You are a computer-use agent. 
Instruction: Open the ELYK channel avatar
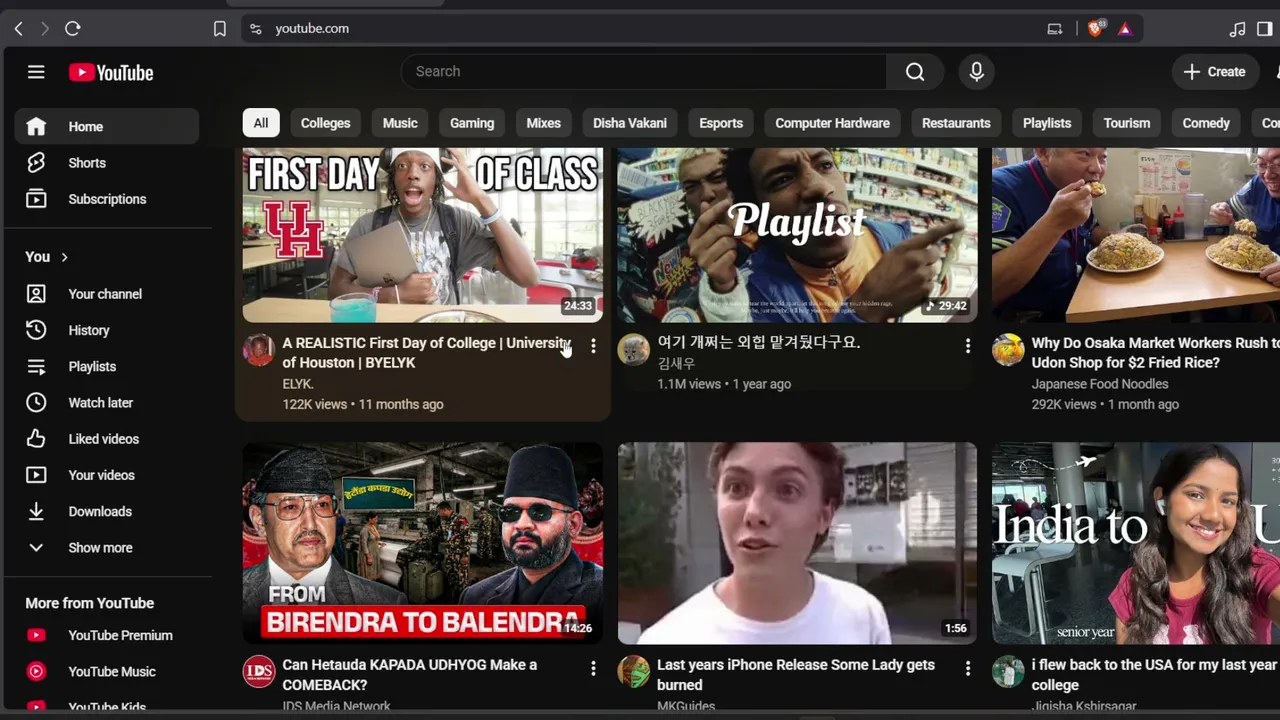tap(259, 350)
